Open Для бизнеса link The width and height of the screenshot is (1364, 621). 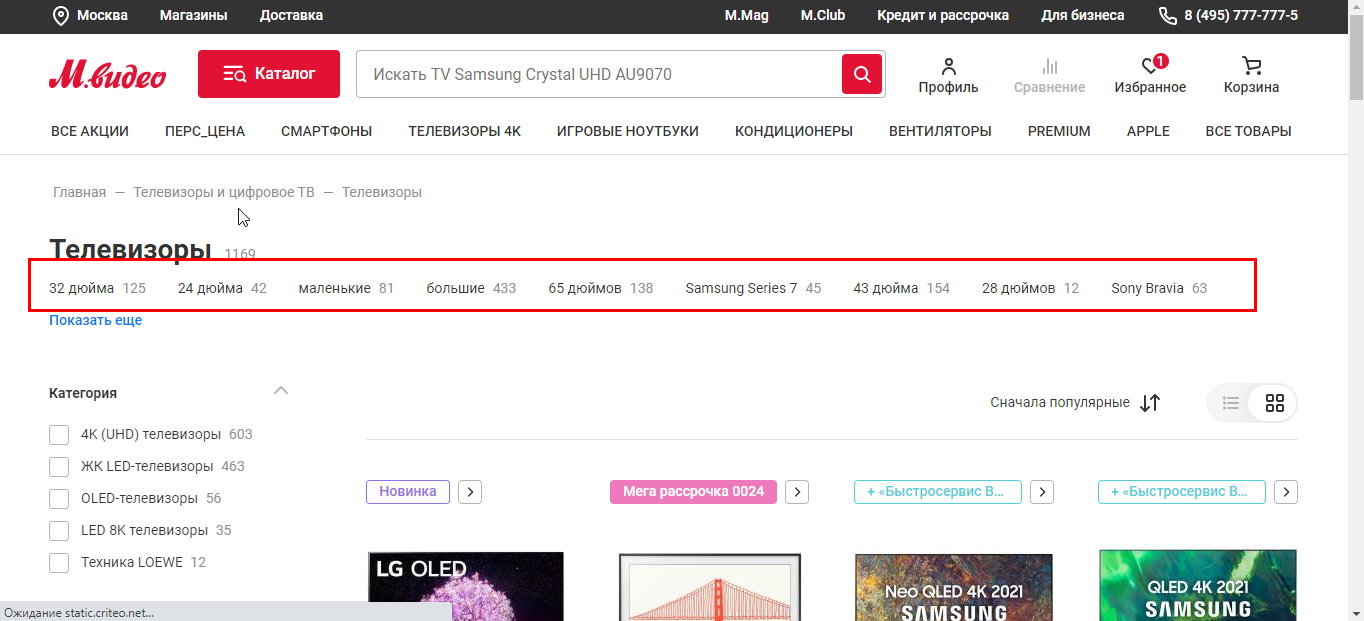point(1083,15)
